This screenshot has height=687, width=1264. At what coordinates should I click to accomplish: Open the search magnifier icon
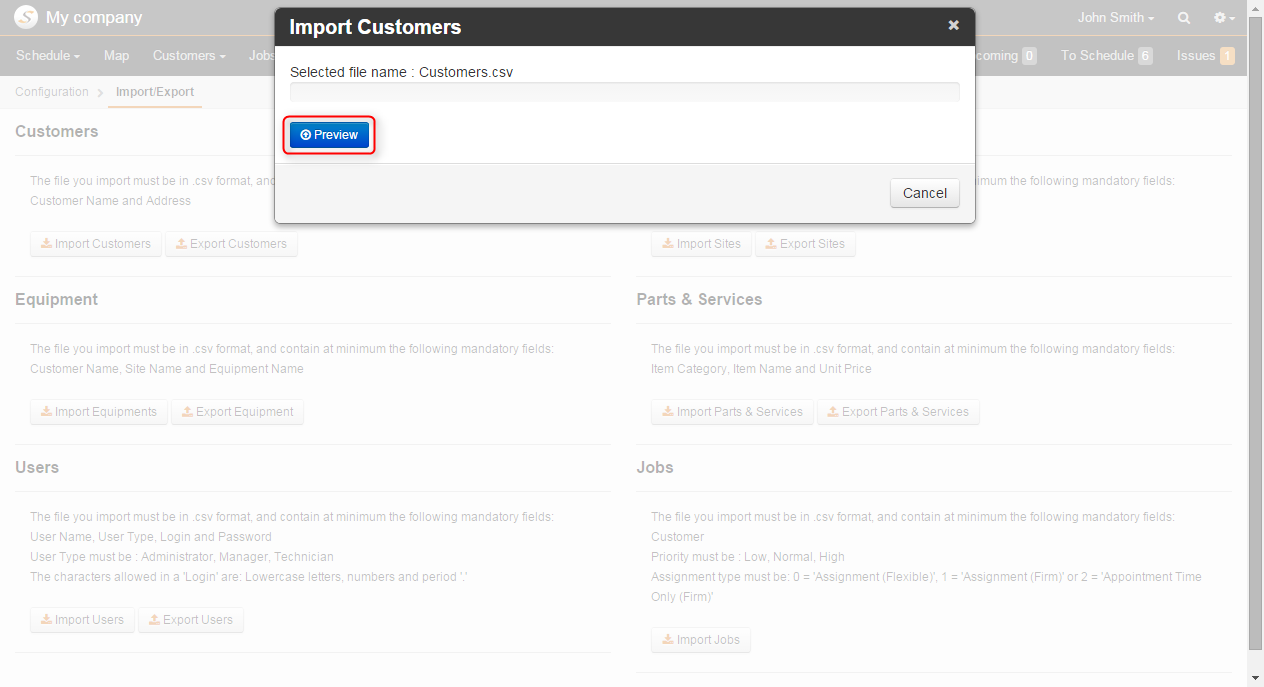(x=1184, y=18)
